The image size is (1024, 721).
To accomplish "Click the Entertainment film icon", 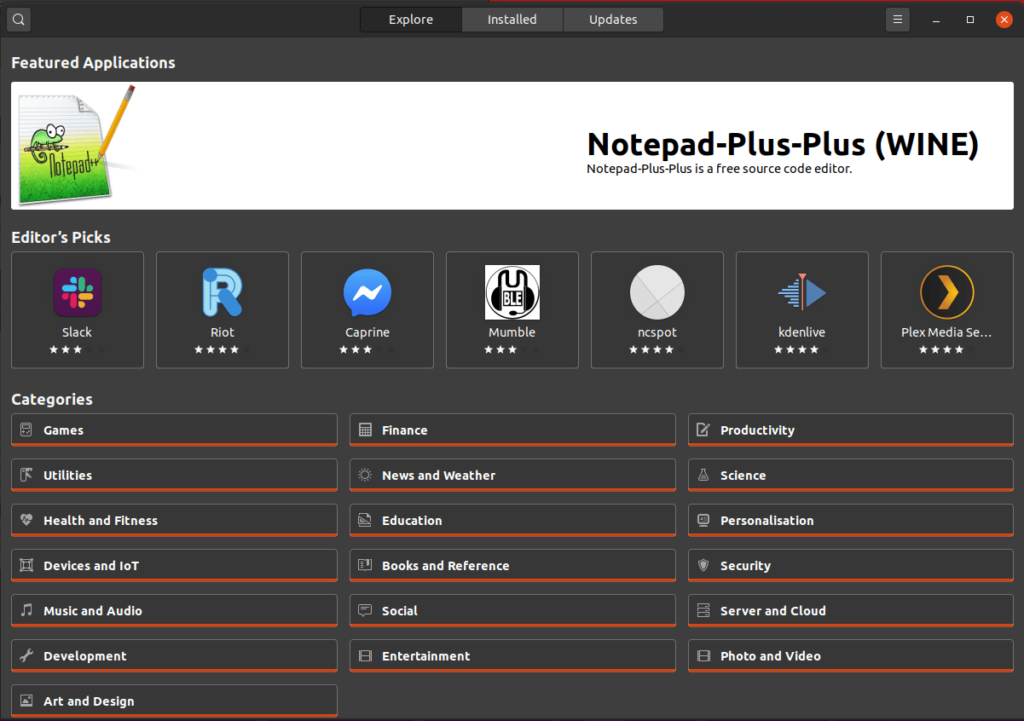I will click(365, 655).
